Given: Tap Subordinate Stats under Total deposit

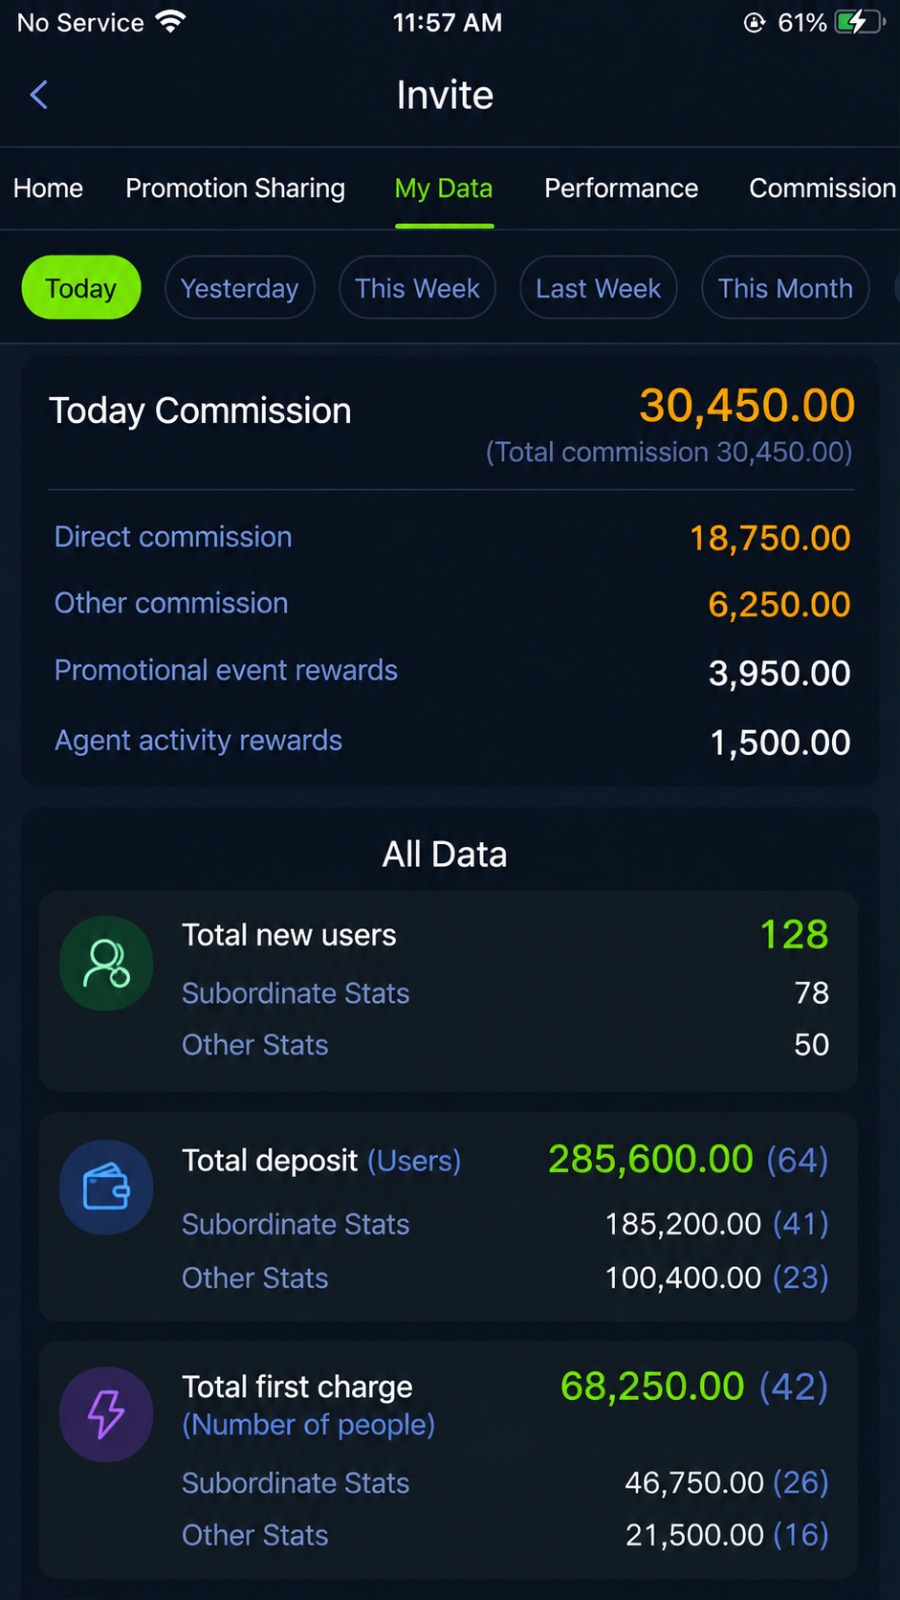Looking at the screenshot, I should click(296, 1224).
